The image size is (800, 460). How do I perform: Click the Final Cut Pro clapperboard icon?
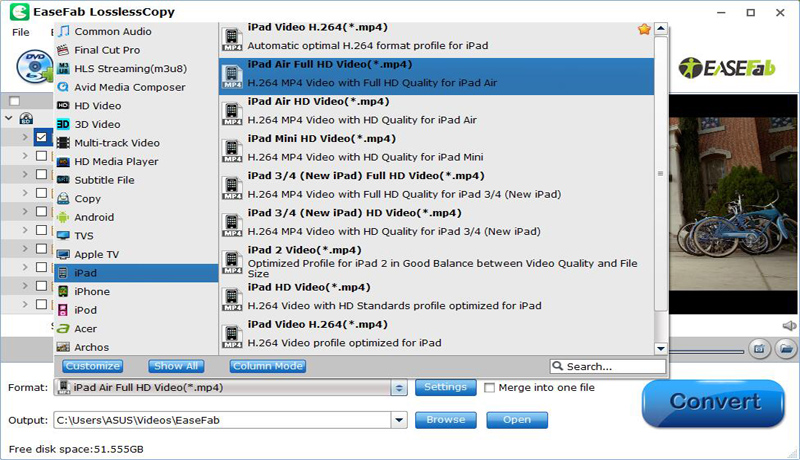pyautogui.click(x=63, y=50)
